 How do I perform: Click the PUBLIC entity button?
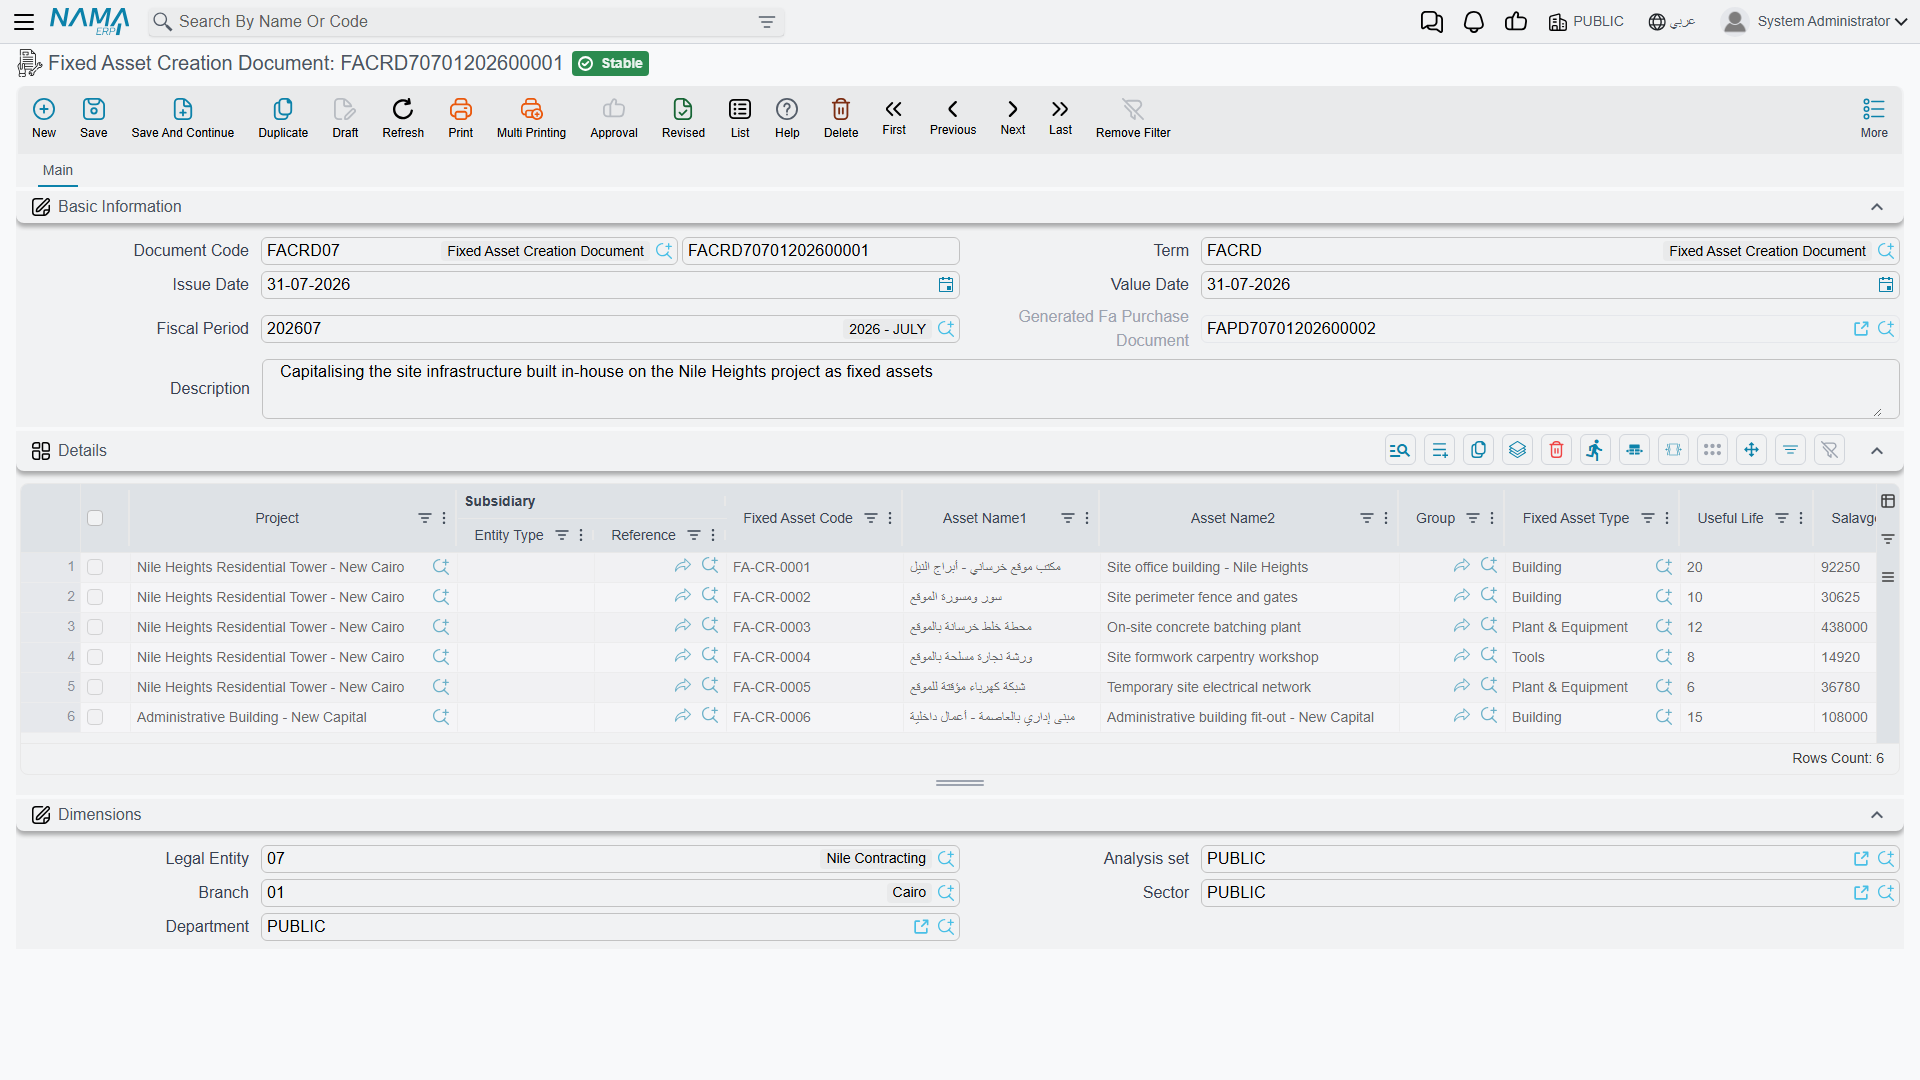click(x=1586, y=22)
